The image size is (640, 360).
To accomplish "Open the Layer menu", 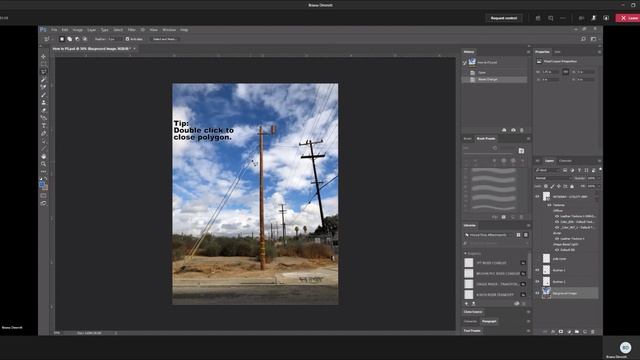I will [x=91, y=30].
